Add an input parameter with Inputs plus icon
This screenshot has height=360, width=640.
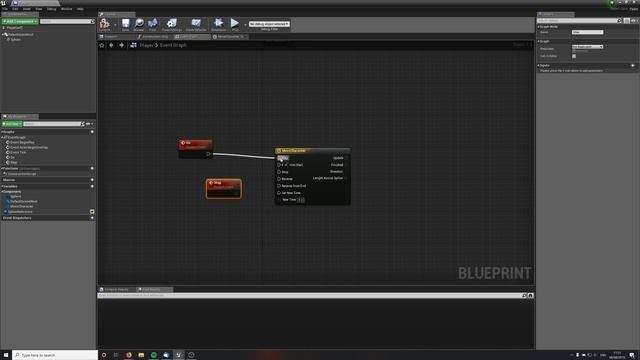[633, 65]
